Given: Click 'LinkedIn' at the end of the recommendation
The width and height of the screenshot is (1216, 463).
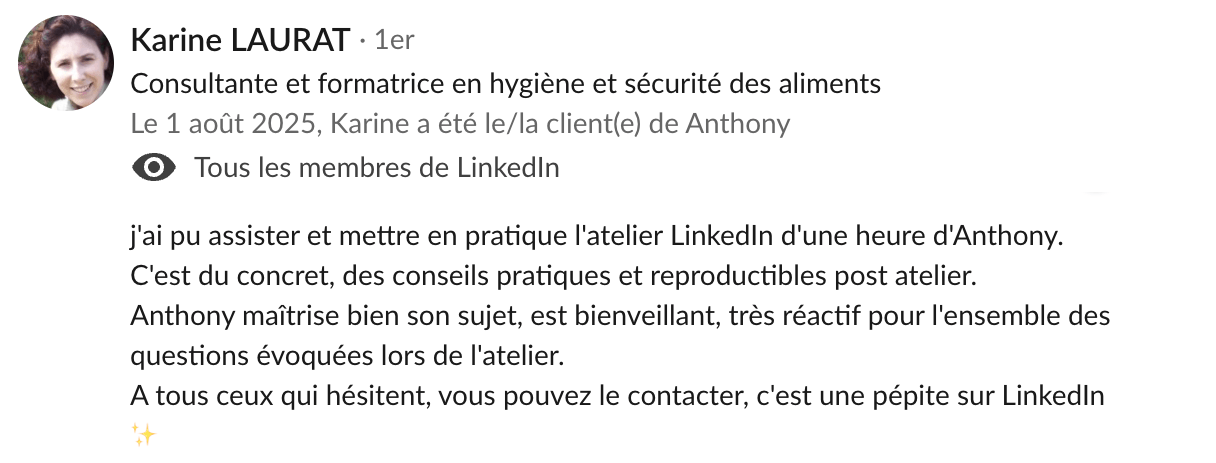Looking at the screenshot, I should pyautogui.click(x=1058, y=395).
